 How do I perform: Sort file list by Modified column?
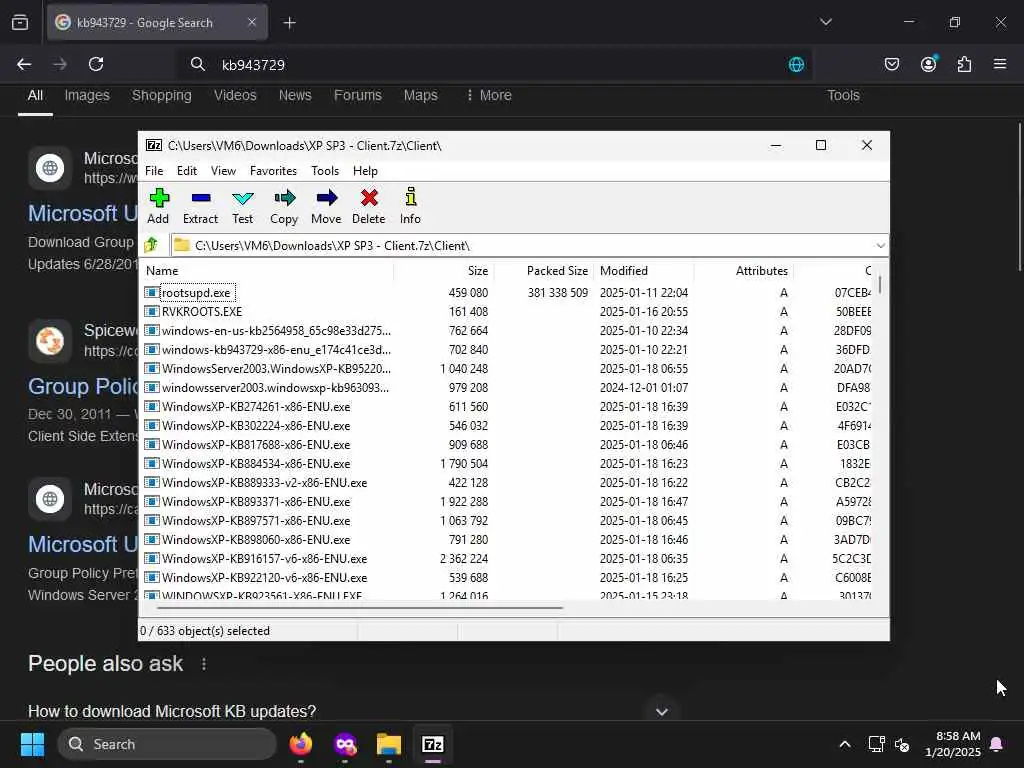pos(644,270)
